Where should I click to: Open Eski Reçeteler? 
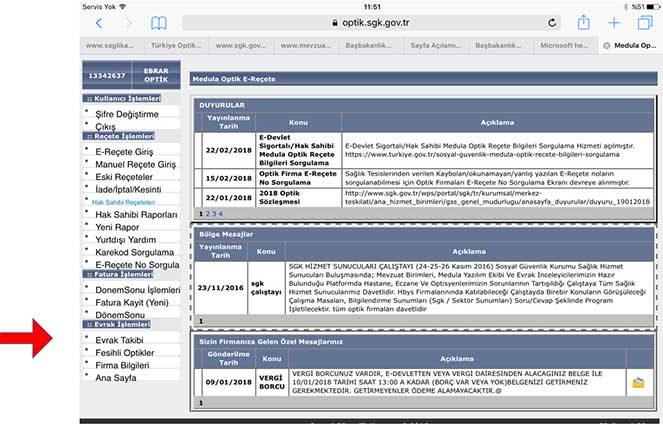tap(124, 177)
